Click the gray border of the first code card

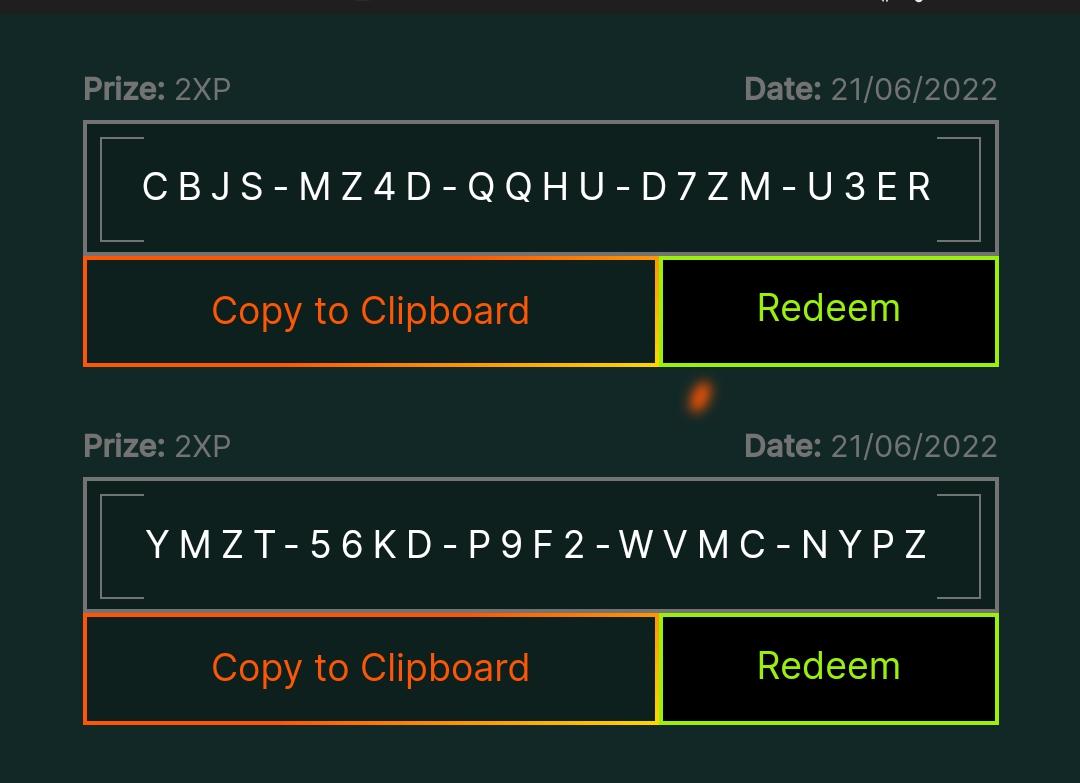point(540,122)
